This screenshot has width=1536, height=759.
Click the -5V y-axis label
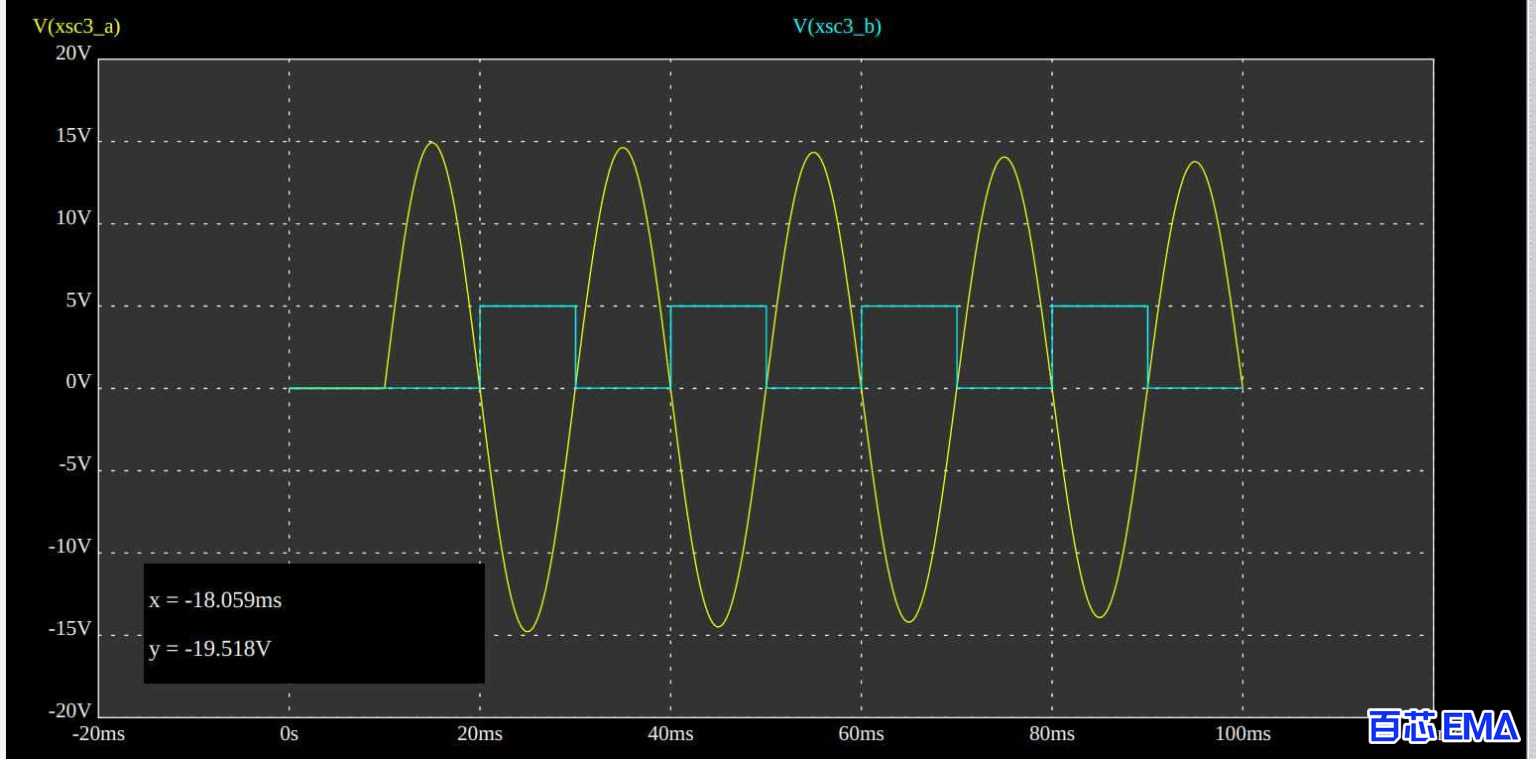[x=74, y=464]
